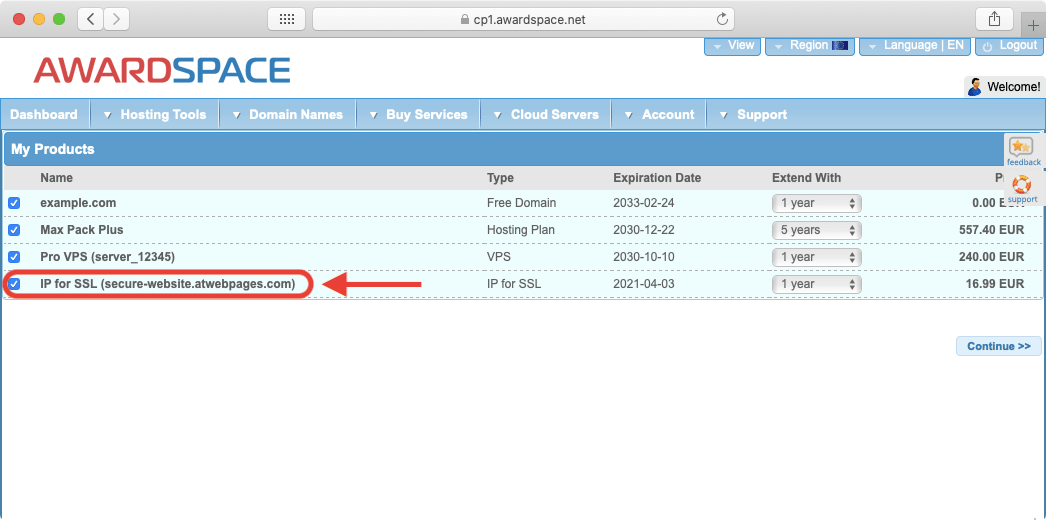This screenshot has width=1046, height=520.
Task: Deselect the IP for SSL checkbox
Action: (14, 284)
